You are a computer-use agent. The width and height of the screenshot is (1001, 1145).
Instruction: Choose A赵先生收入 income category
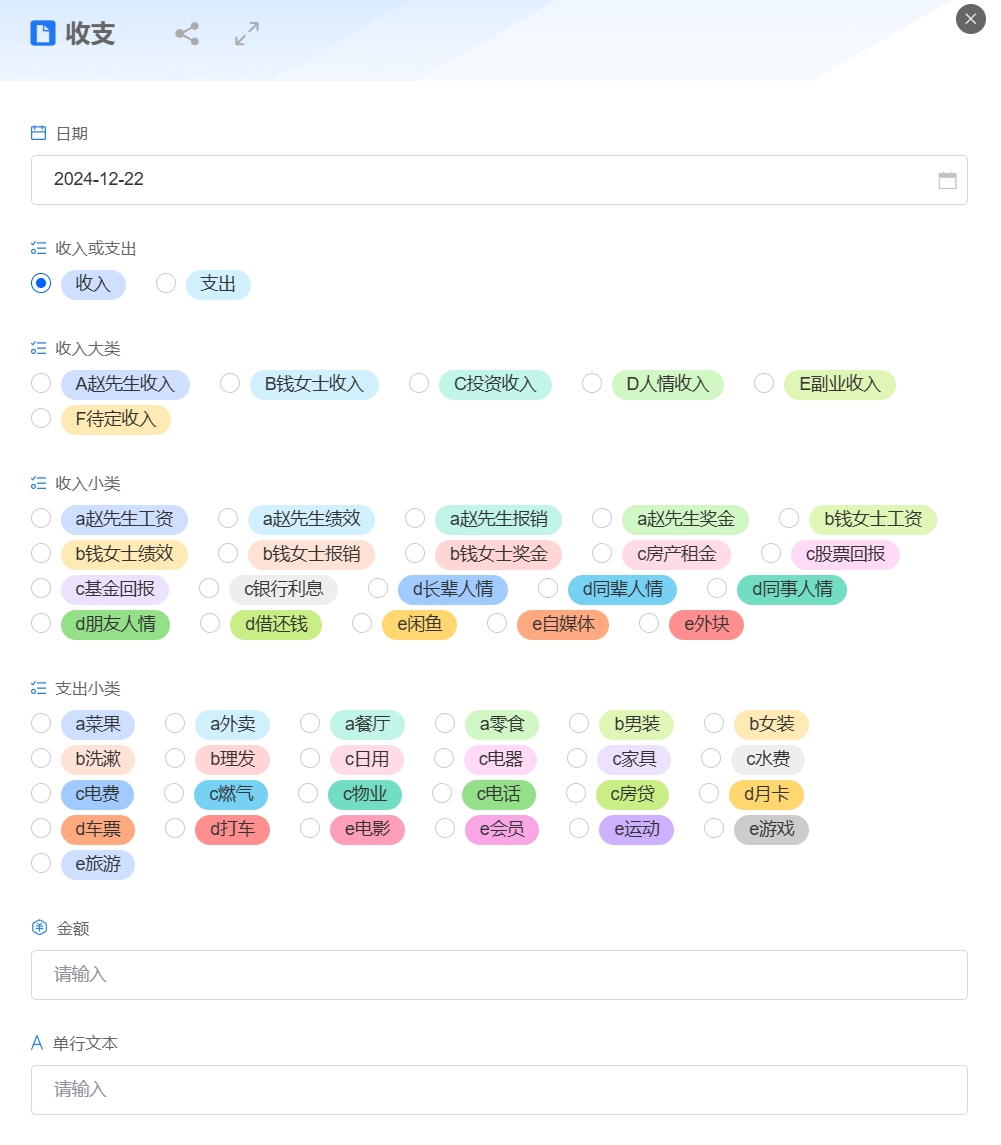click(x=41, y=384)
